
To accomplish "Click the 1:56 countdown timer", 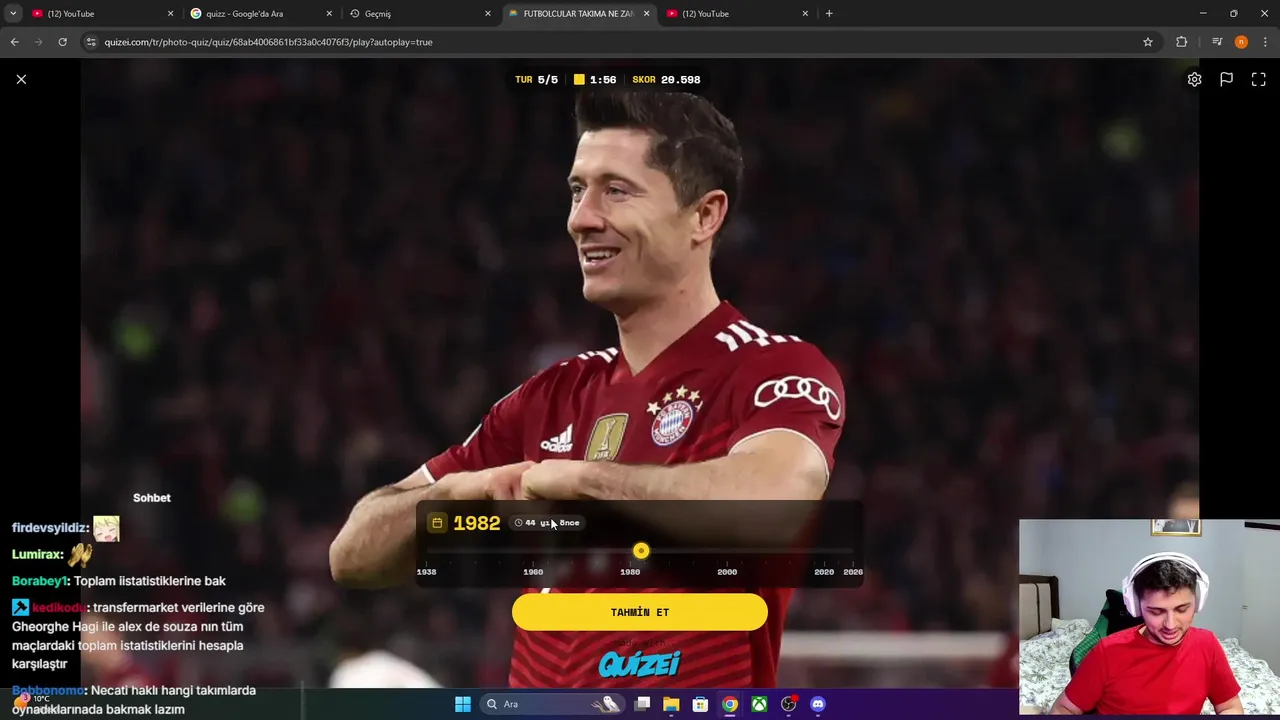I will [x=595, y=80].
